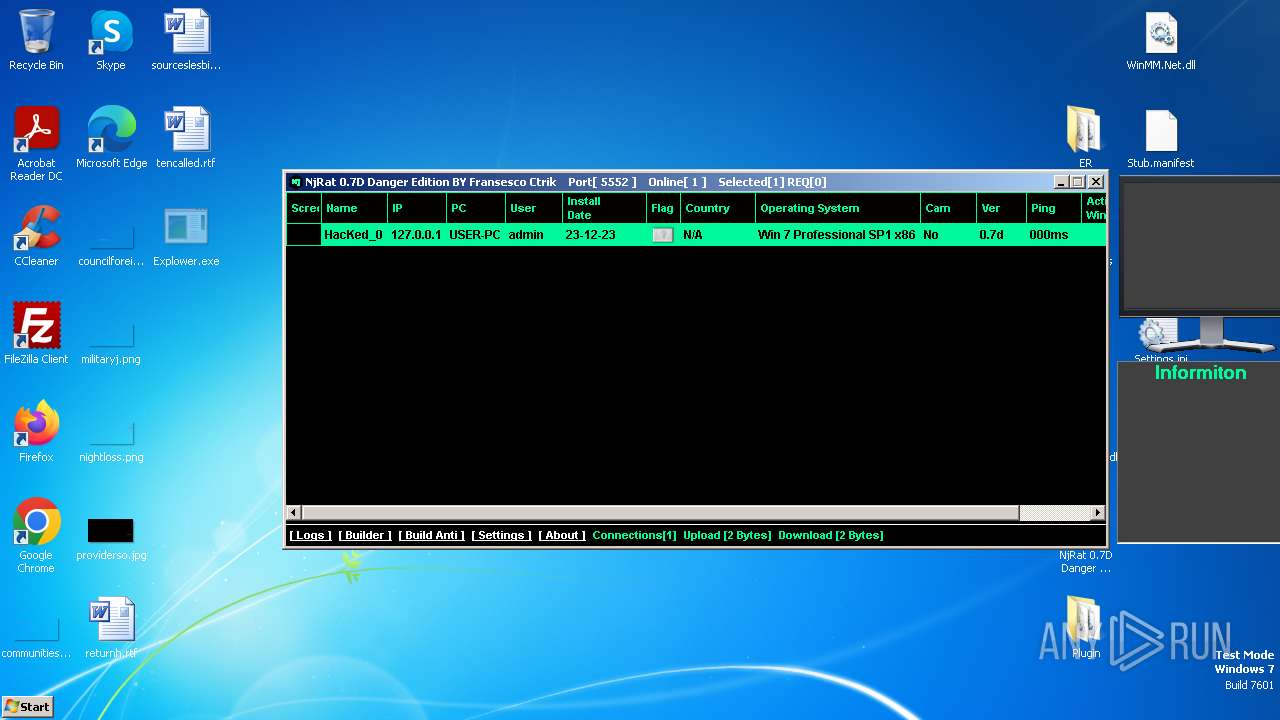The width and height of the screenshot is (1280, 720).
Task: Select the HacKed_0 client row name
Action: point(353,235)
